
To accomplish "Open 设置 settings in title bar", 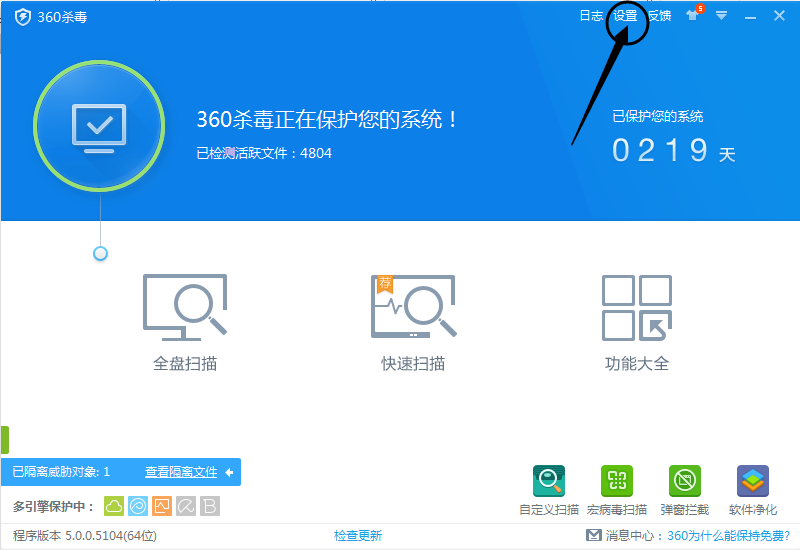I will click(x=625, y=16).
